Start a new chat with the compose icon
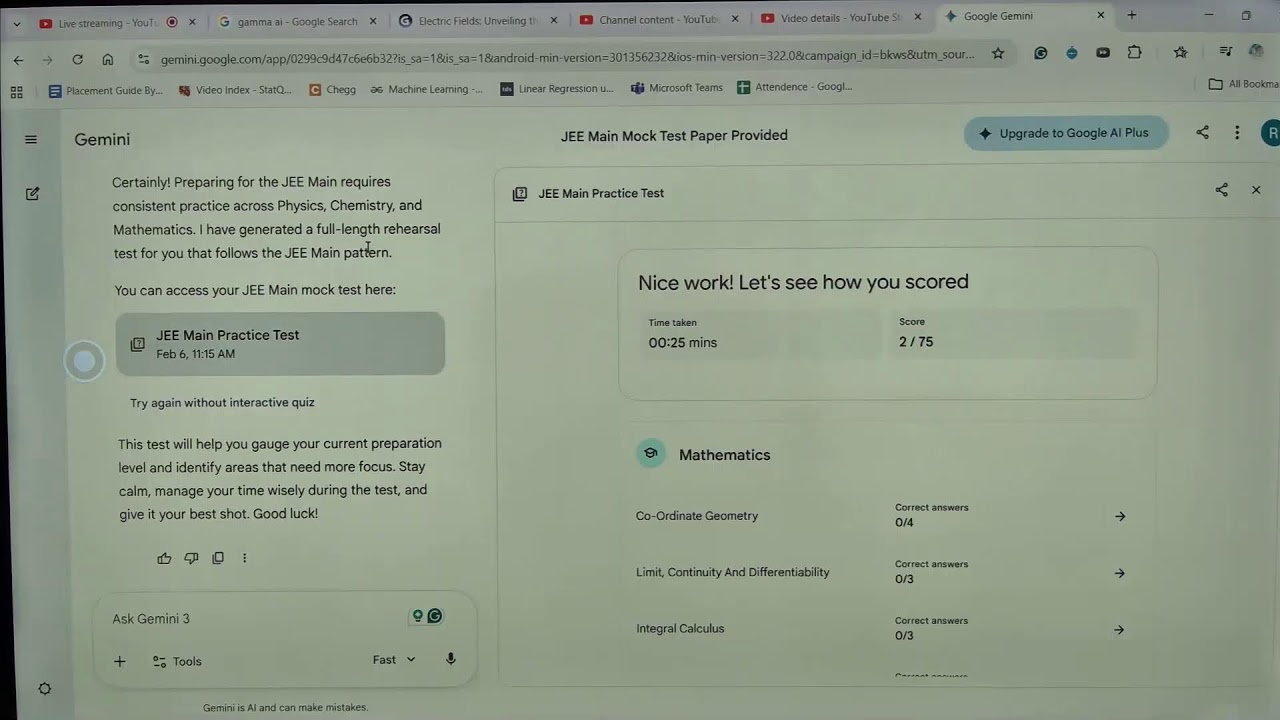Viewport: 1280px width, 720px height. click(x=32, y=194)
